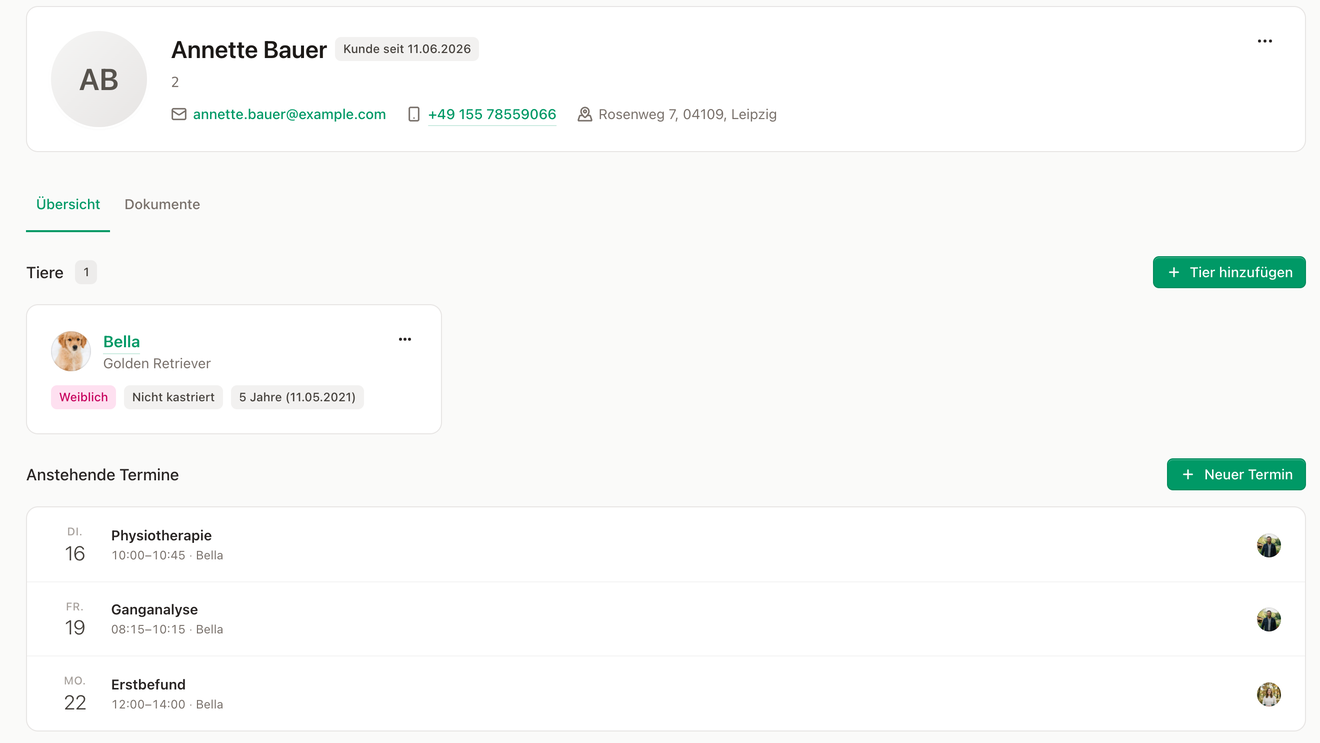Click the AB customer avatar
The width and height of the screenshot is (1320, 743).
[x=99, y=79]
